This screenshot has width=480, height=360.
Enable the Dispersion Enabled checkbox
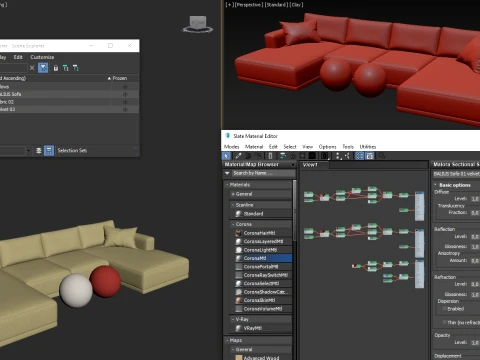point(444,309)
